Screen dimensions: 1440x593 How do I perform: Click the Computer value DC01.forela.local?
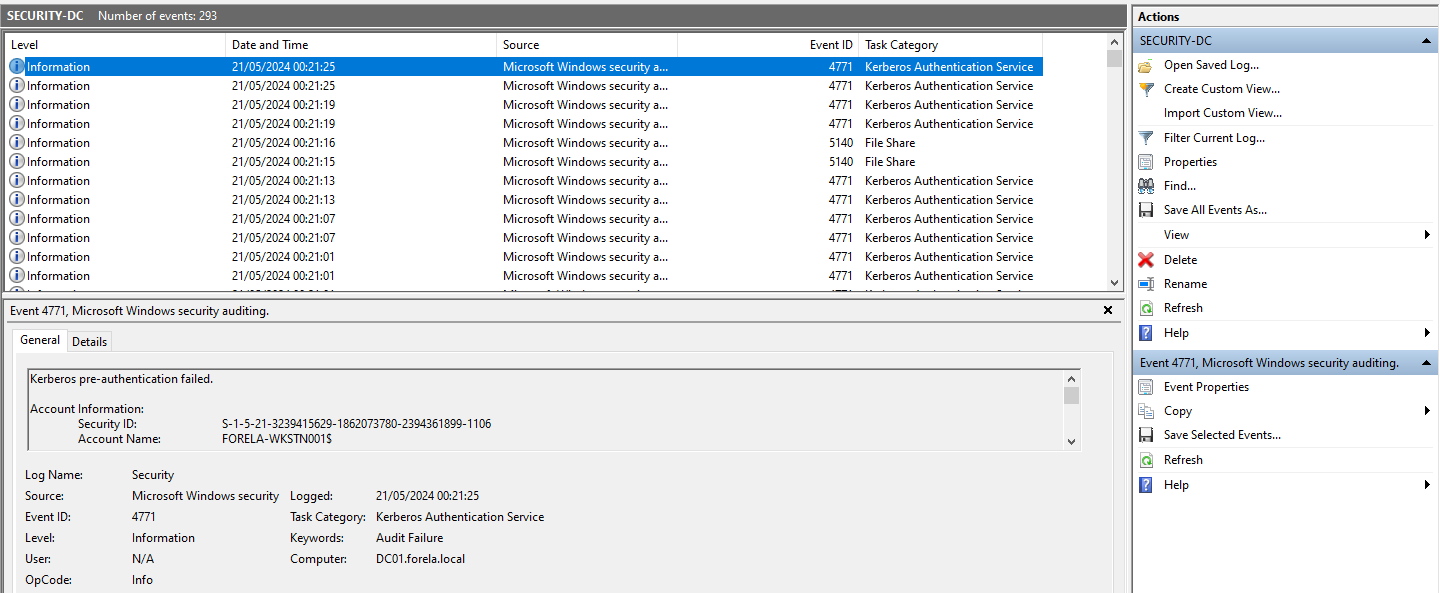[x=420, y=559]
